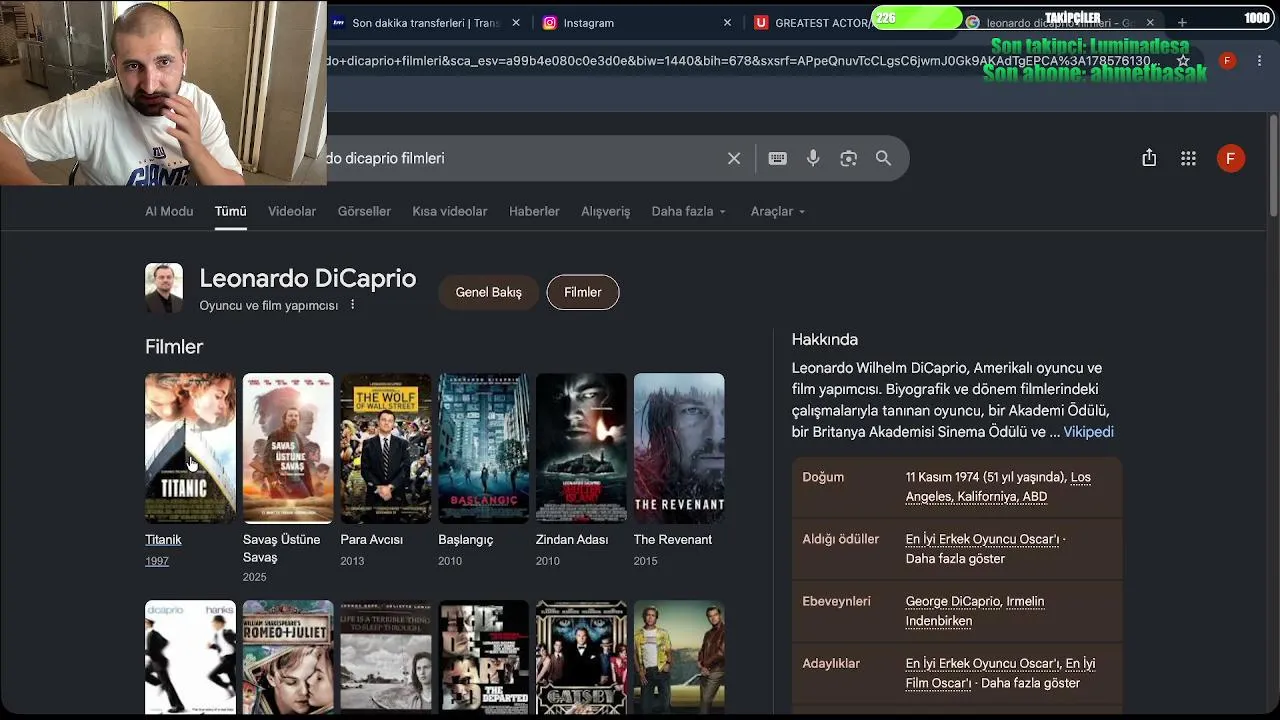Switch to the Instagram browser tab
Viewport: 1280px width, 720px height.
click(x=638, y=22)
